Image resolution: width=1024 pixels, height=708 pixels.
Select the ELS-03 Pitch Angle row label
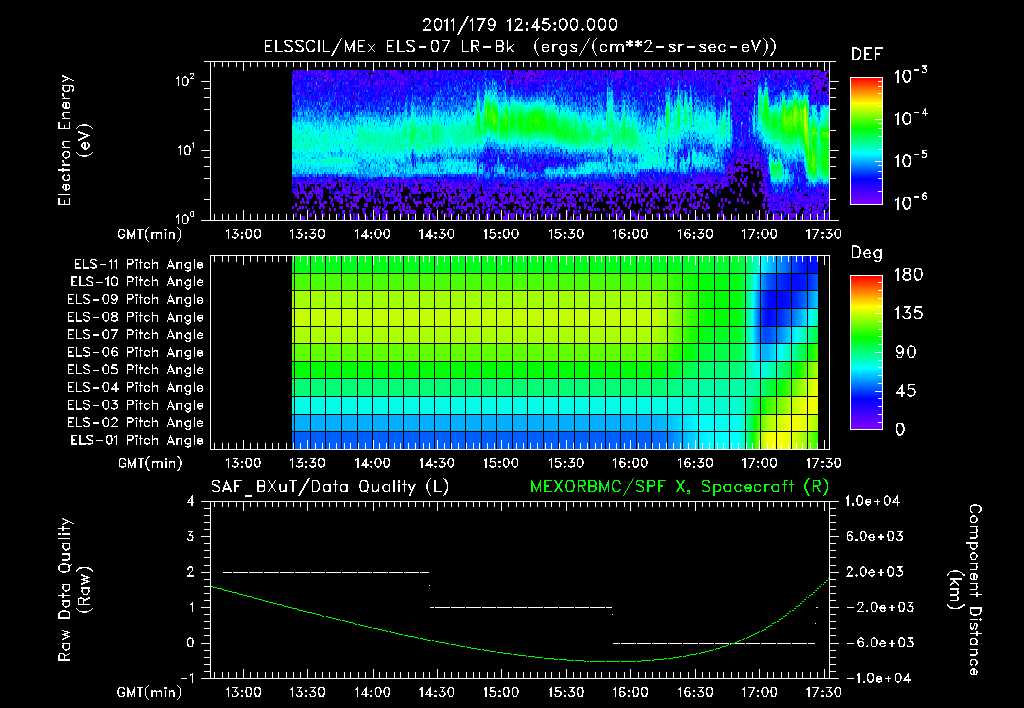click(x=136, y=405)
